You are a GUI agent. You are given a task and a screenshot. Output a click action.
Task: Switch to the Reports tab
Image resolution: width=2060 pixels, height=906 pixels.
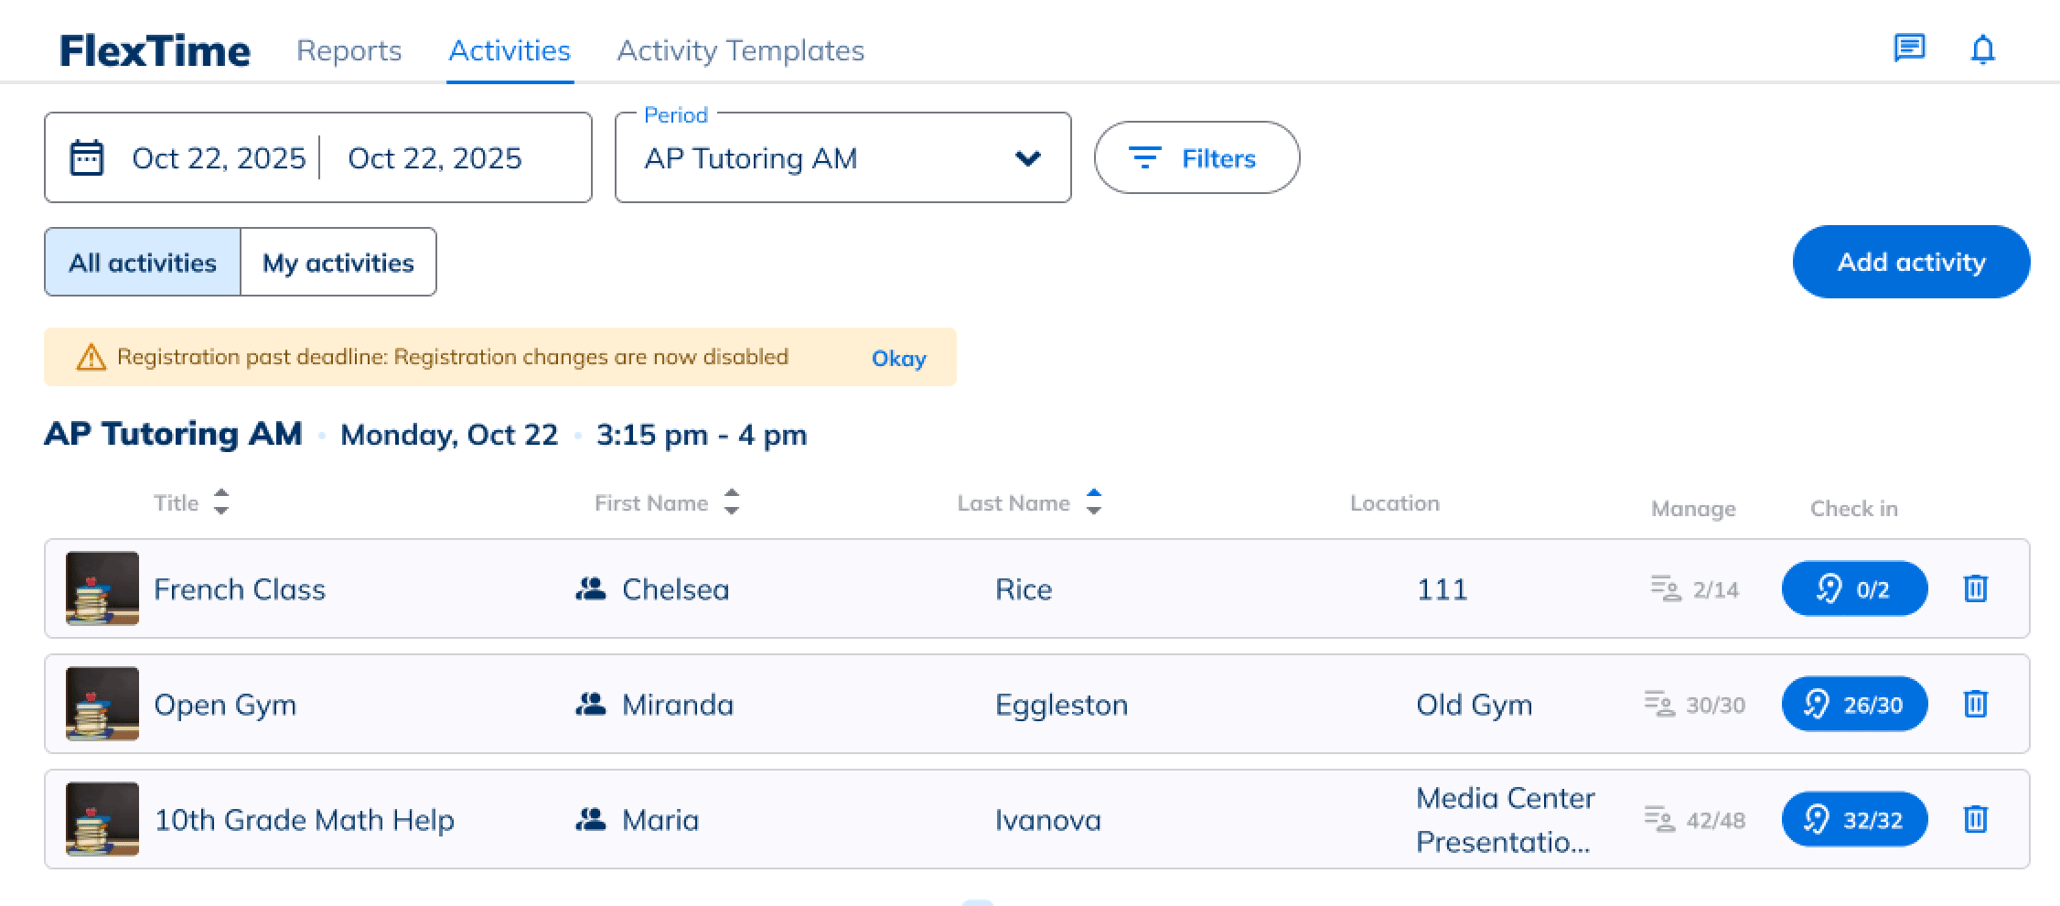(x=348, y=50)
